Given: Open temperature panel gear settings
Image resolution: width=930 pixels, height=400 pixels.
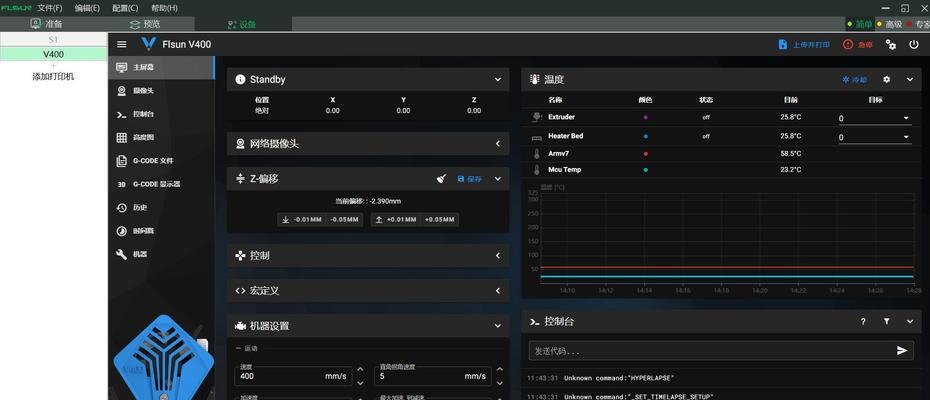Looking at the screenshot, I should [886, 80].
